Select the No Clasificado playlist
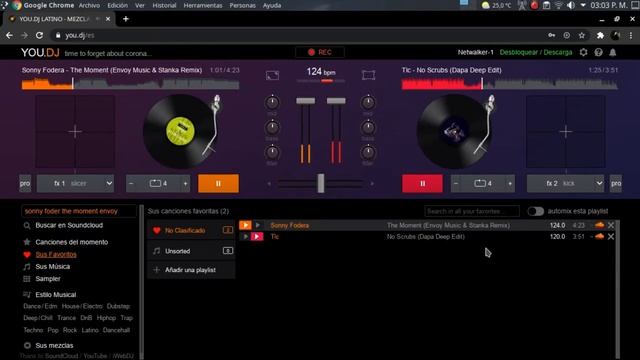 point(191,230)
